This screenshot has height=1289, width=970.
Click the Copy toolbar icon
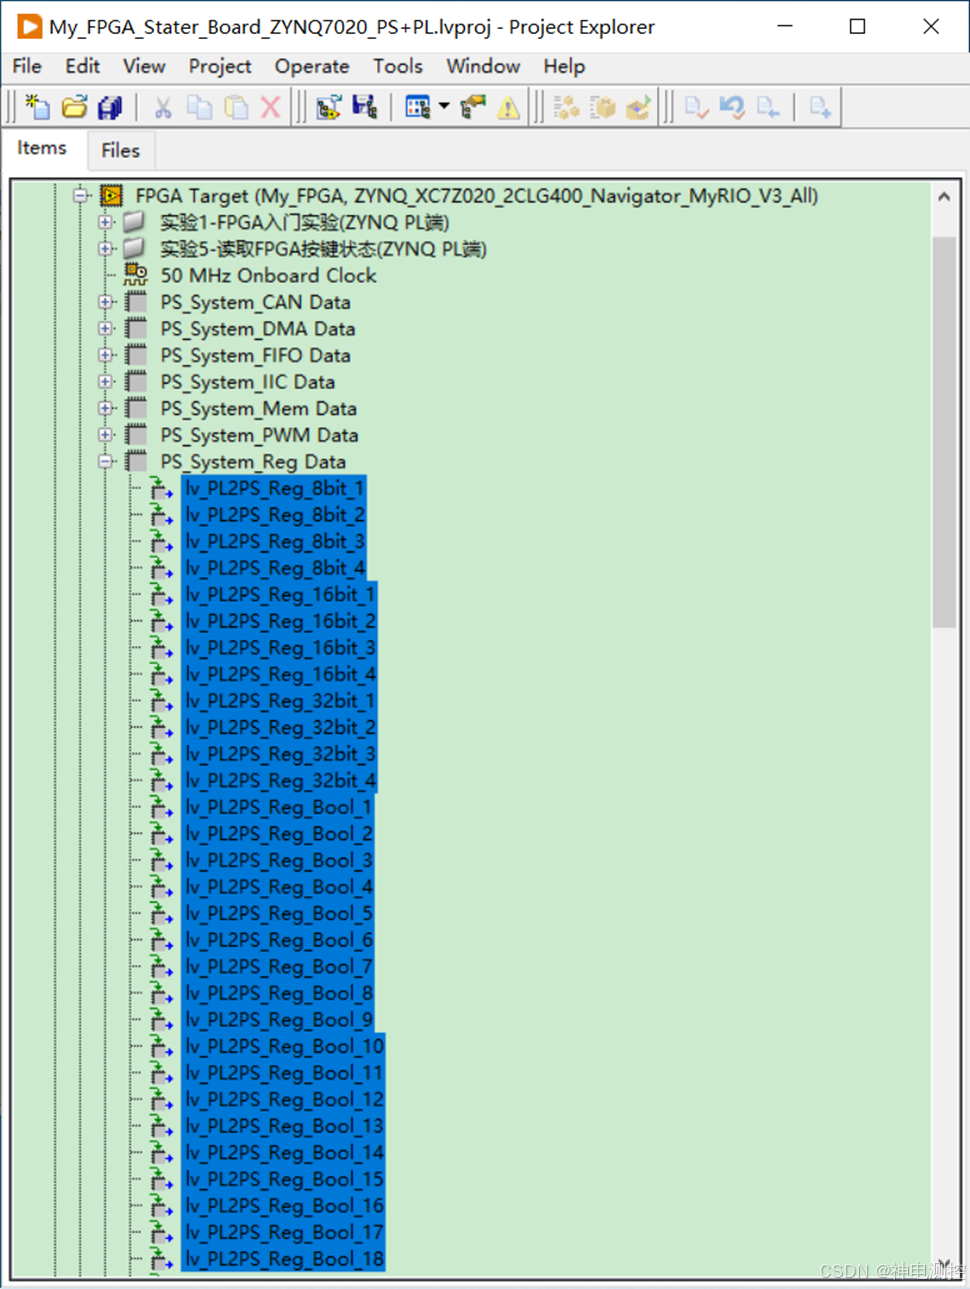[200, 107]
